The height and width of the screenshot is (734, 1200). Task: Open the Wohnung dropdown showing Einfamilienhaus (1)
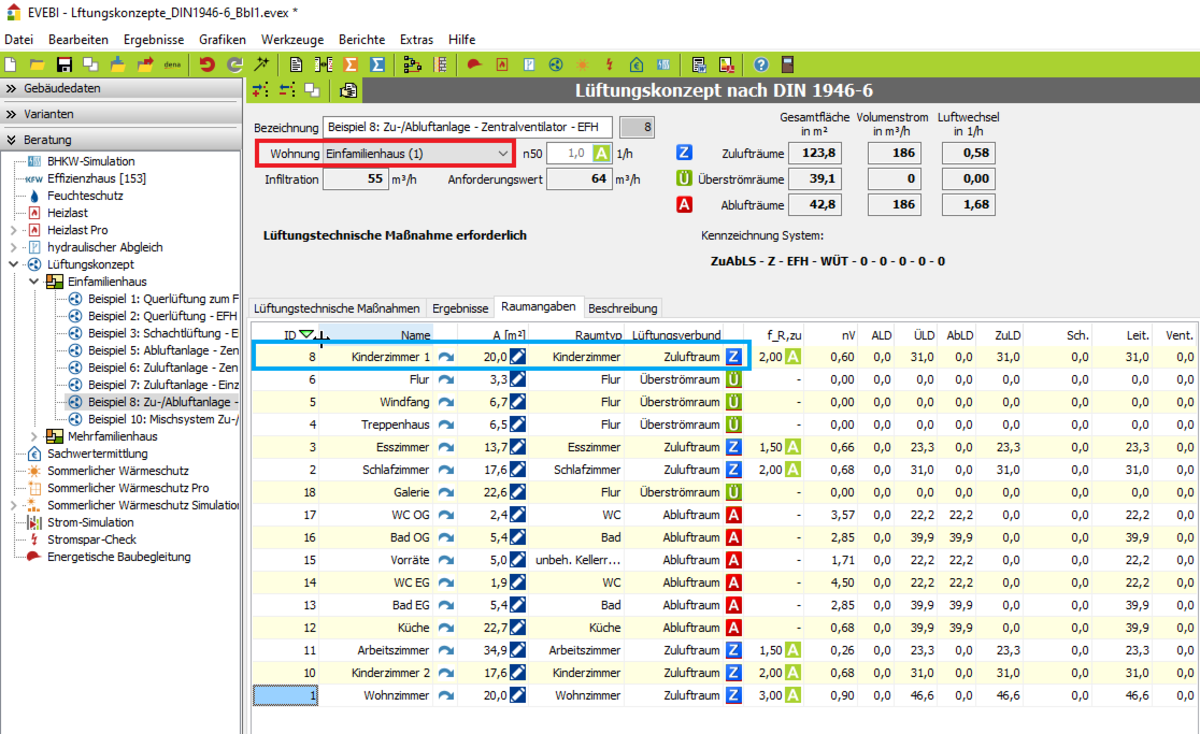(x=416, y=154)
